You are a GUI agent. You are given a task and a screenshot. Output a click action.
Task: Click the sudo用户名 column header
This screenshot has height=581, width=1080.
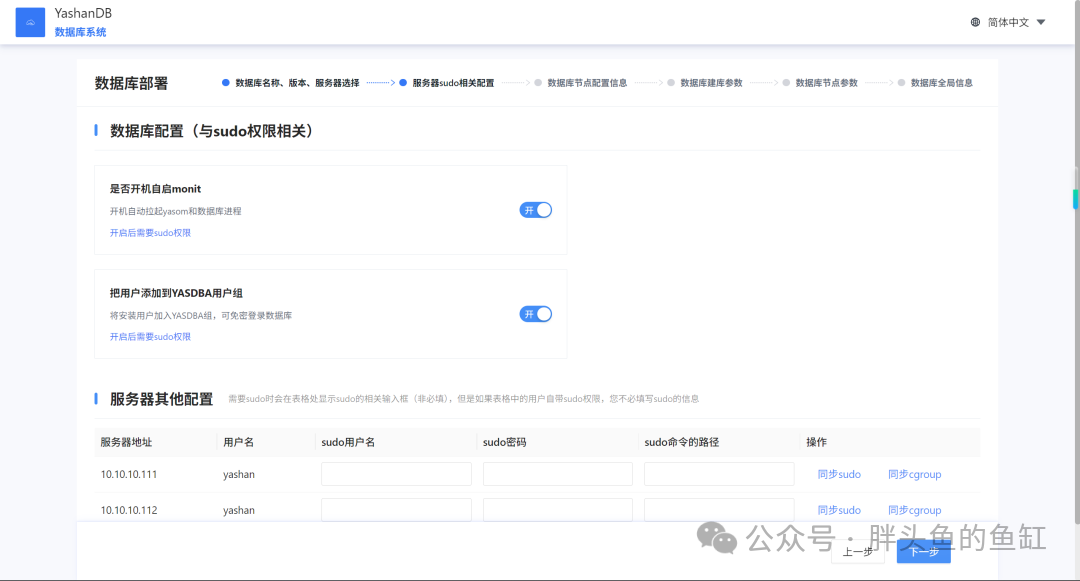pyautogui.click(x=348, y=442)
